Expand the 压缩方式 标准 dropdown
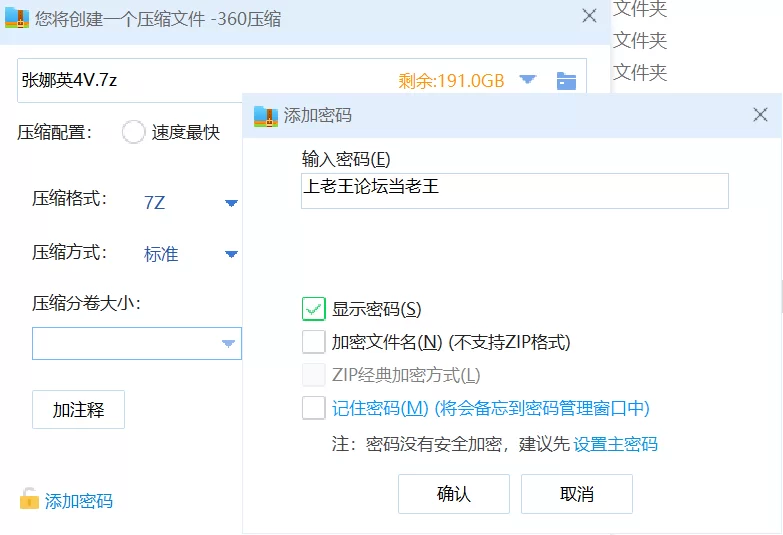 pyautogui.click(x=231, y=254)
